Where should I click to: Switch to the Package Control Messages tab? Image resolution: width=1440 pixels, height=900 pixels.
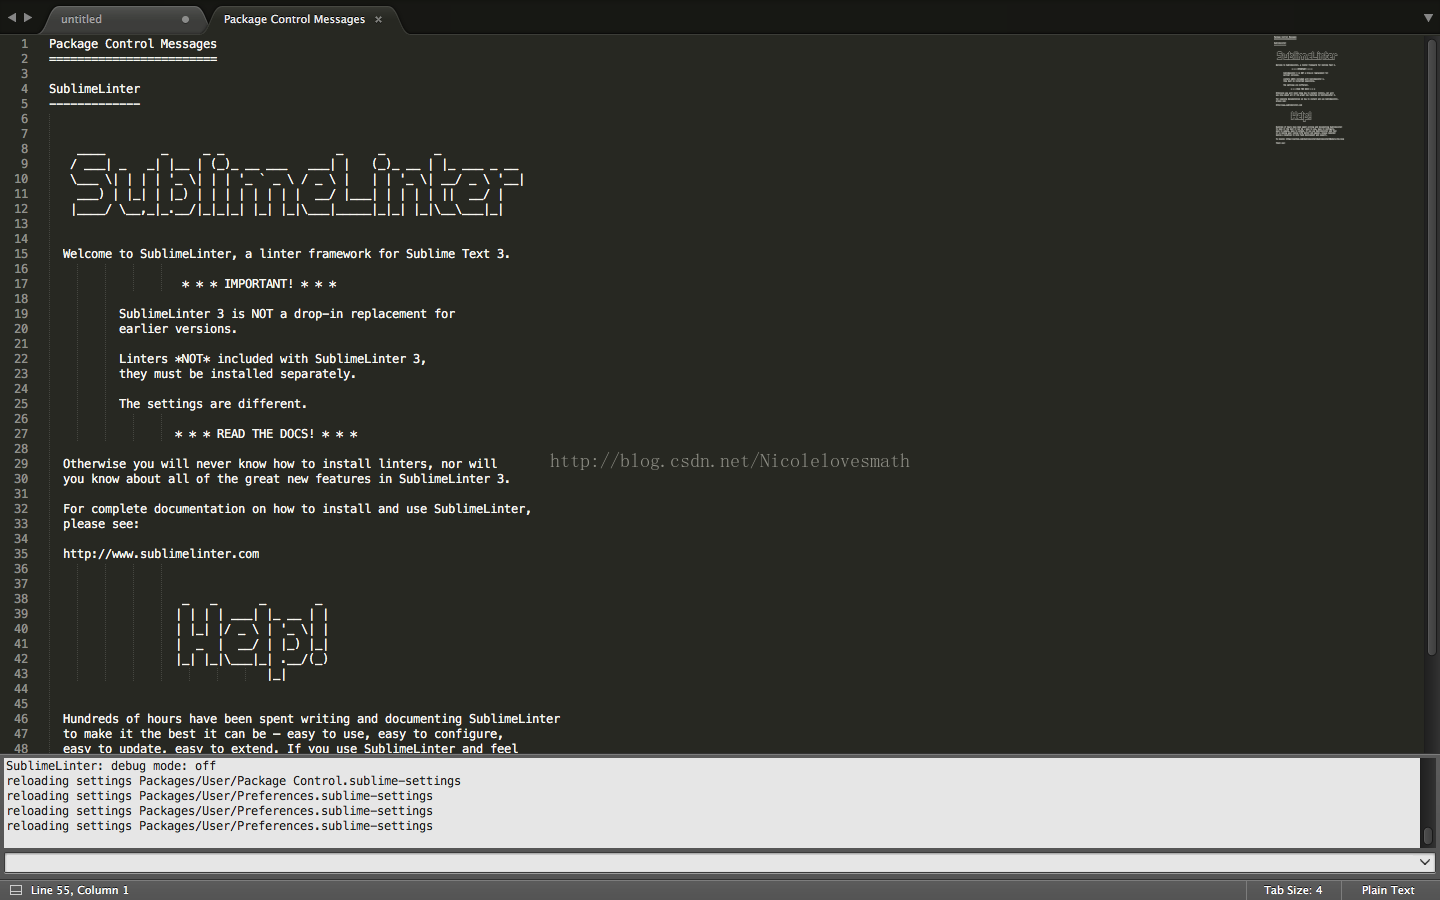294,19
